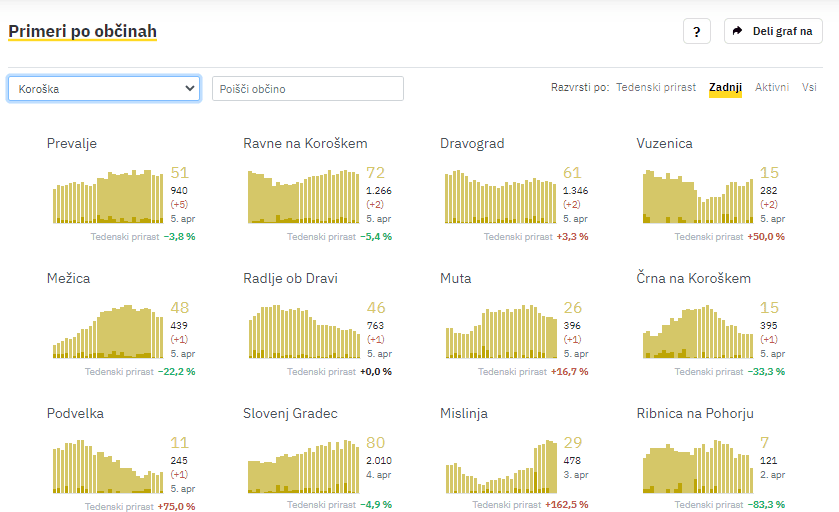Open the Slovenj Gradec chart
Screen dimensions: 839x512
(x=304, y=466)
